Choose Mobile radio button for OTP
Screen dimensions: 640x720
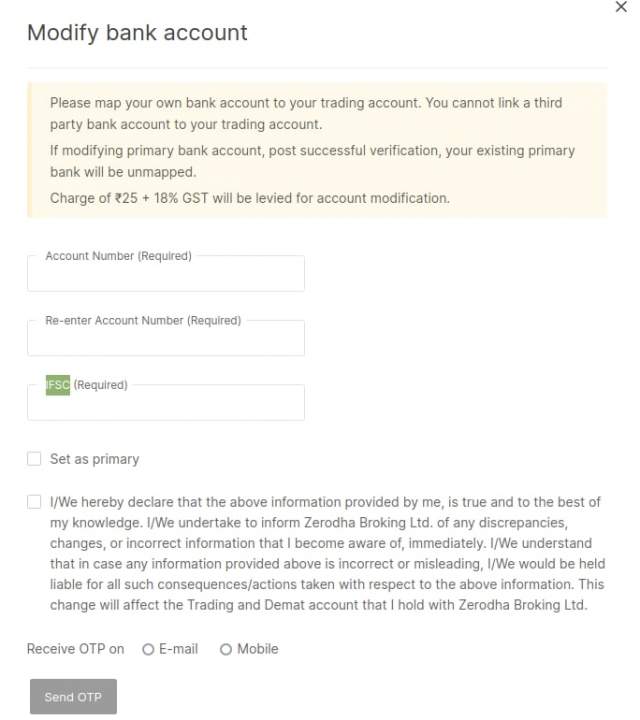226,650
